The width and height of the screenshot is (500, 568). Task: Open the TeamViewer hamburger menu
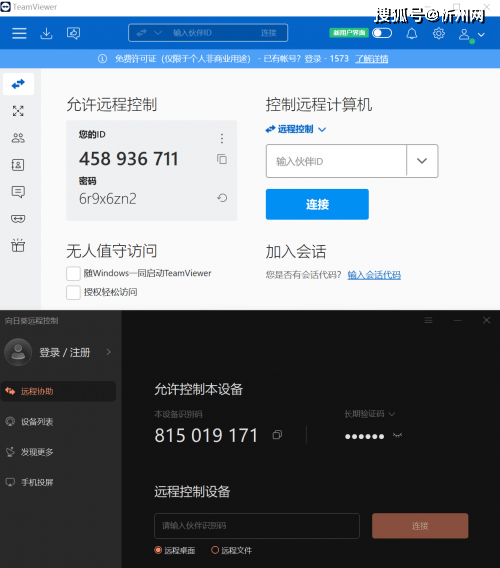coord(19,33)
